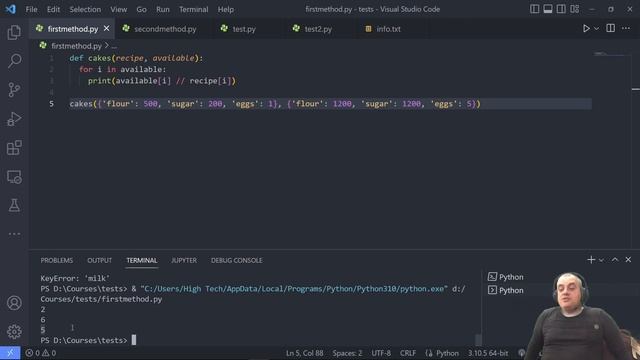
Task: Switch to the PROBLEMS panel tab
Action: (57, 260)
